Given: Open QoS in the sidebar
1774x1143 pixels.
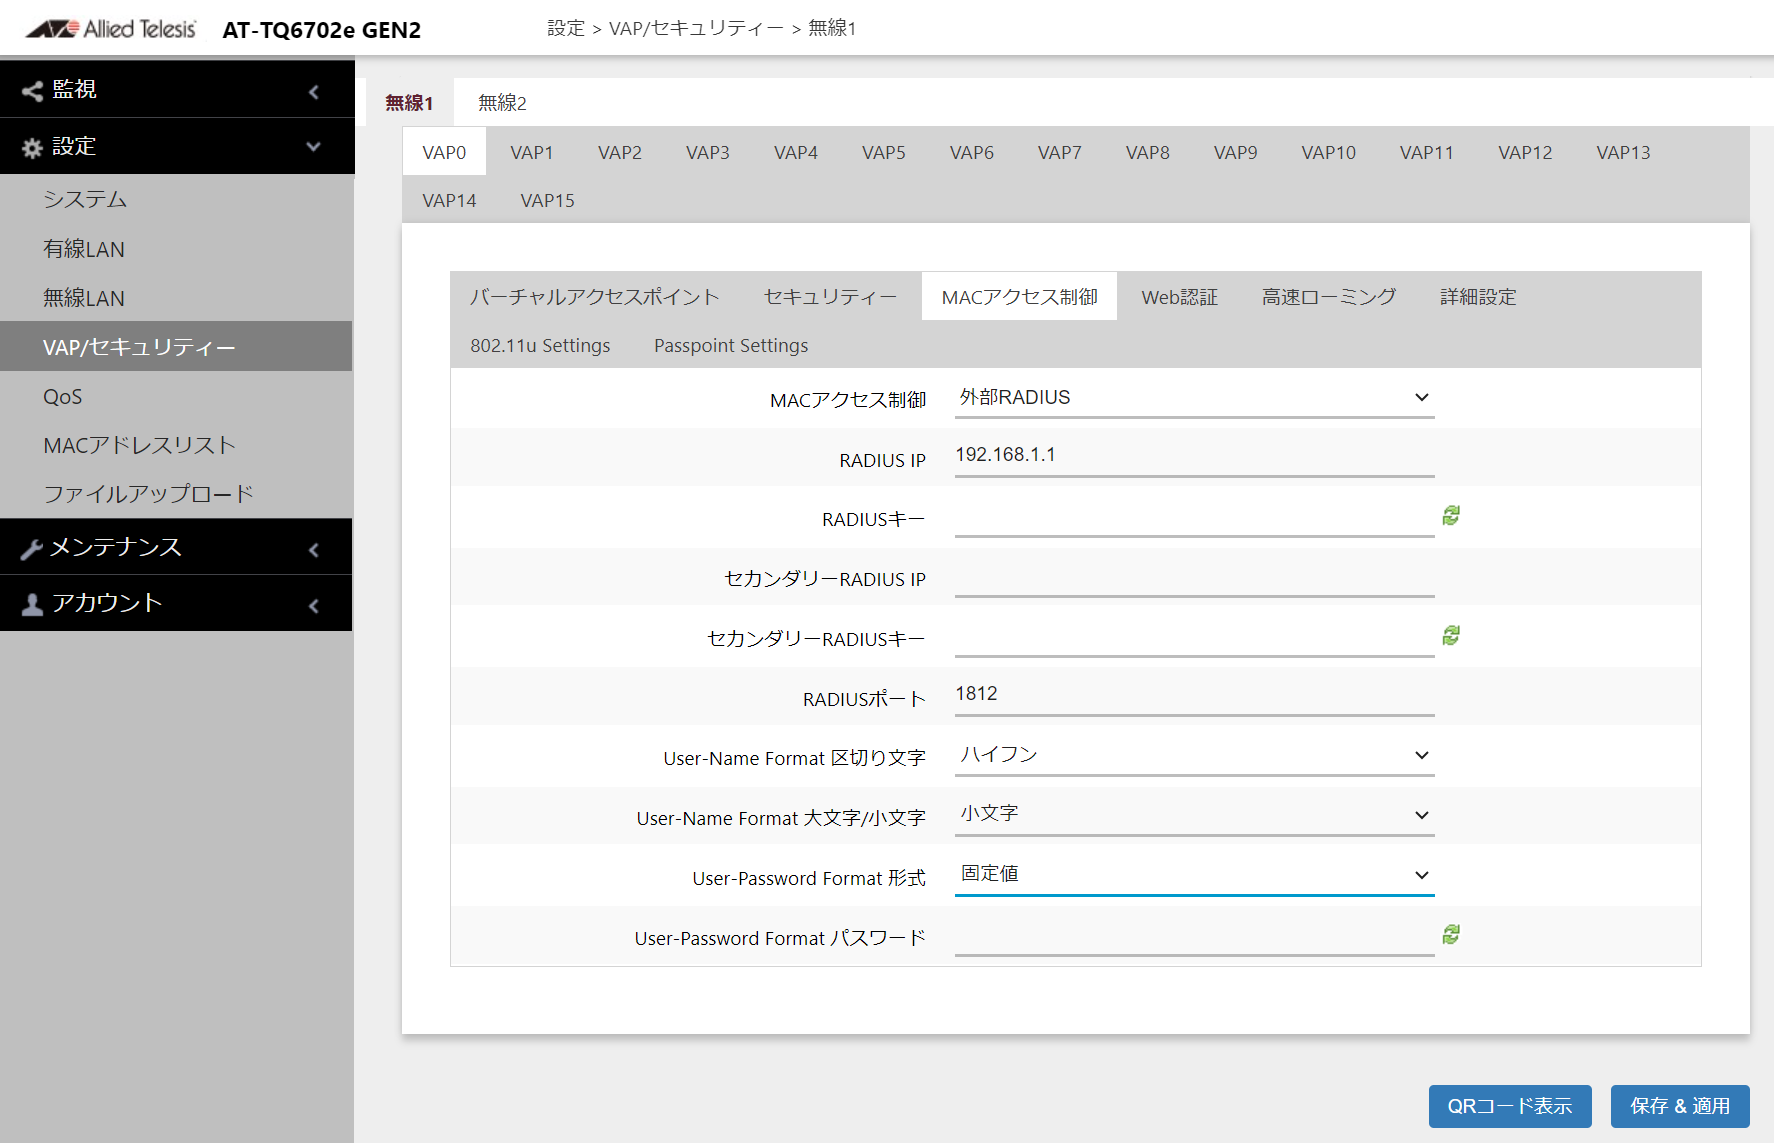Looking at the screenshot, I should point(176,397).
